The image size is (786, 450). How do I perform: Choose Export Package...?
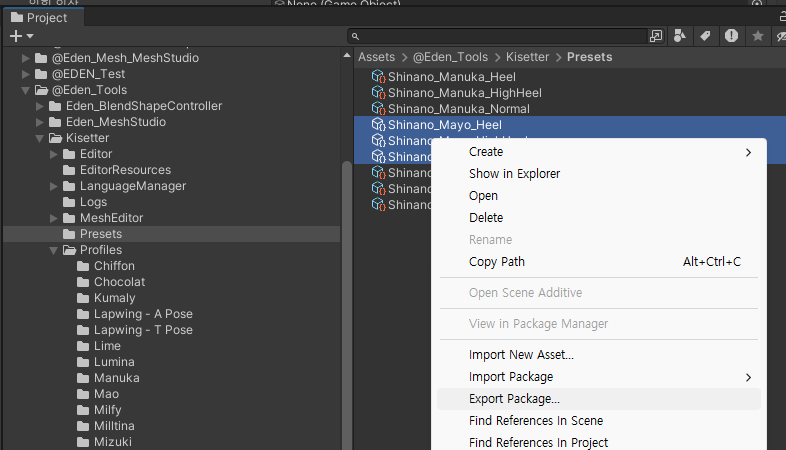[599, 399]
